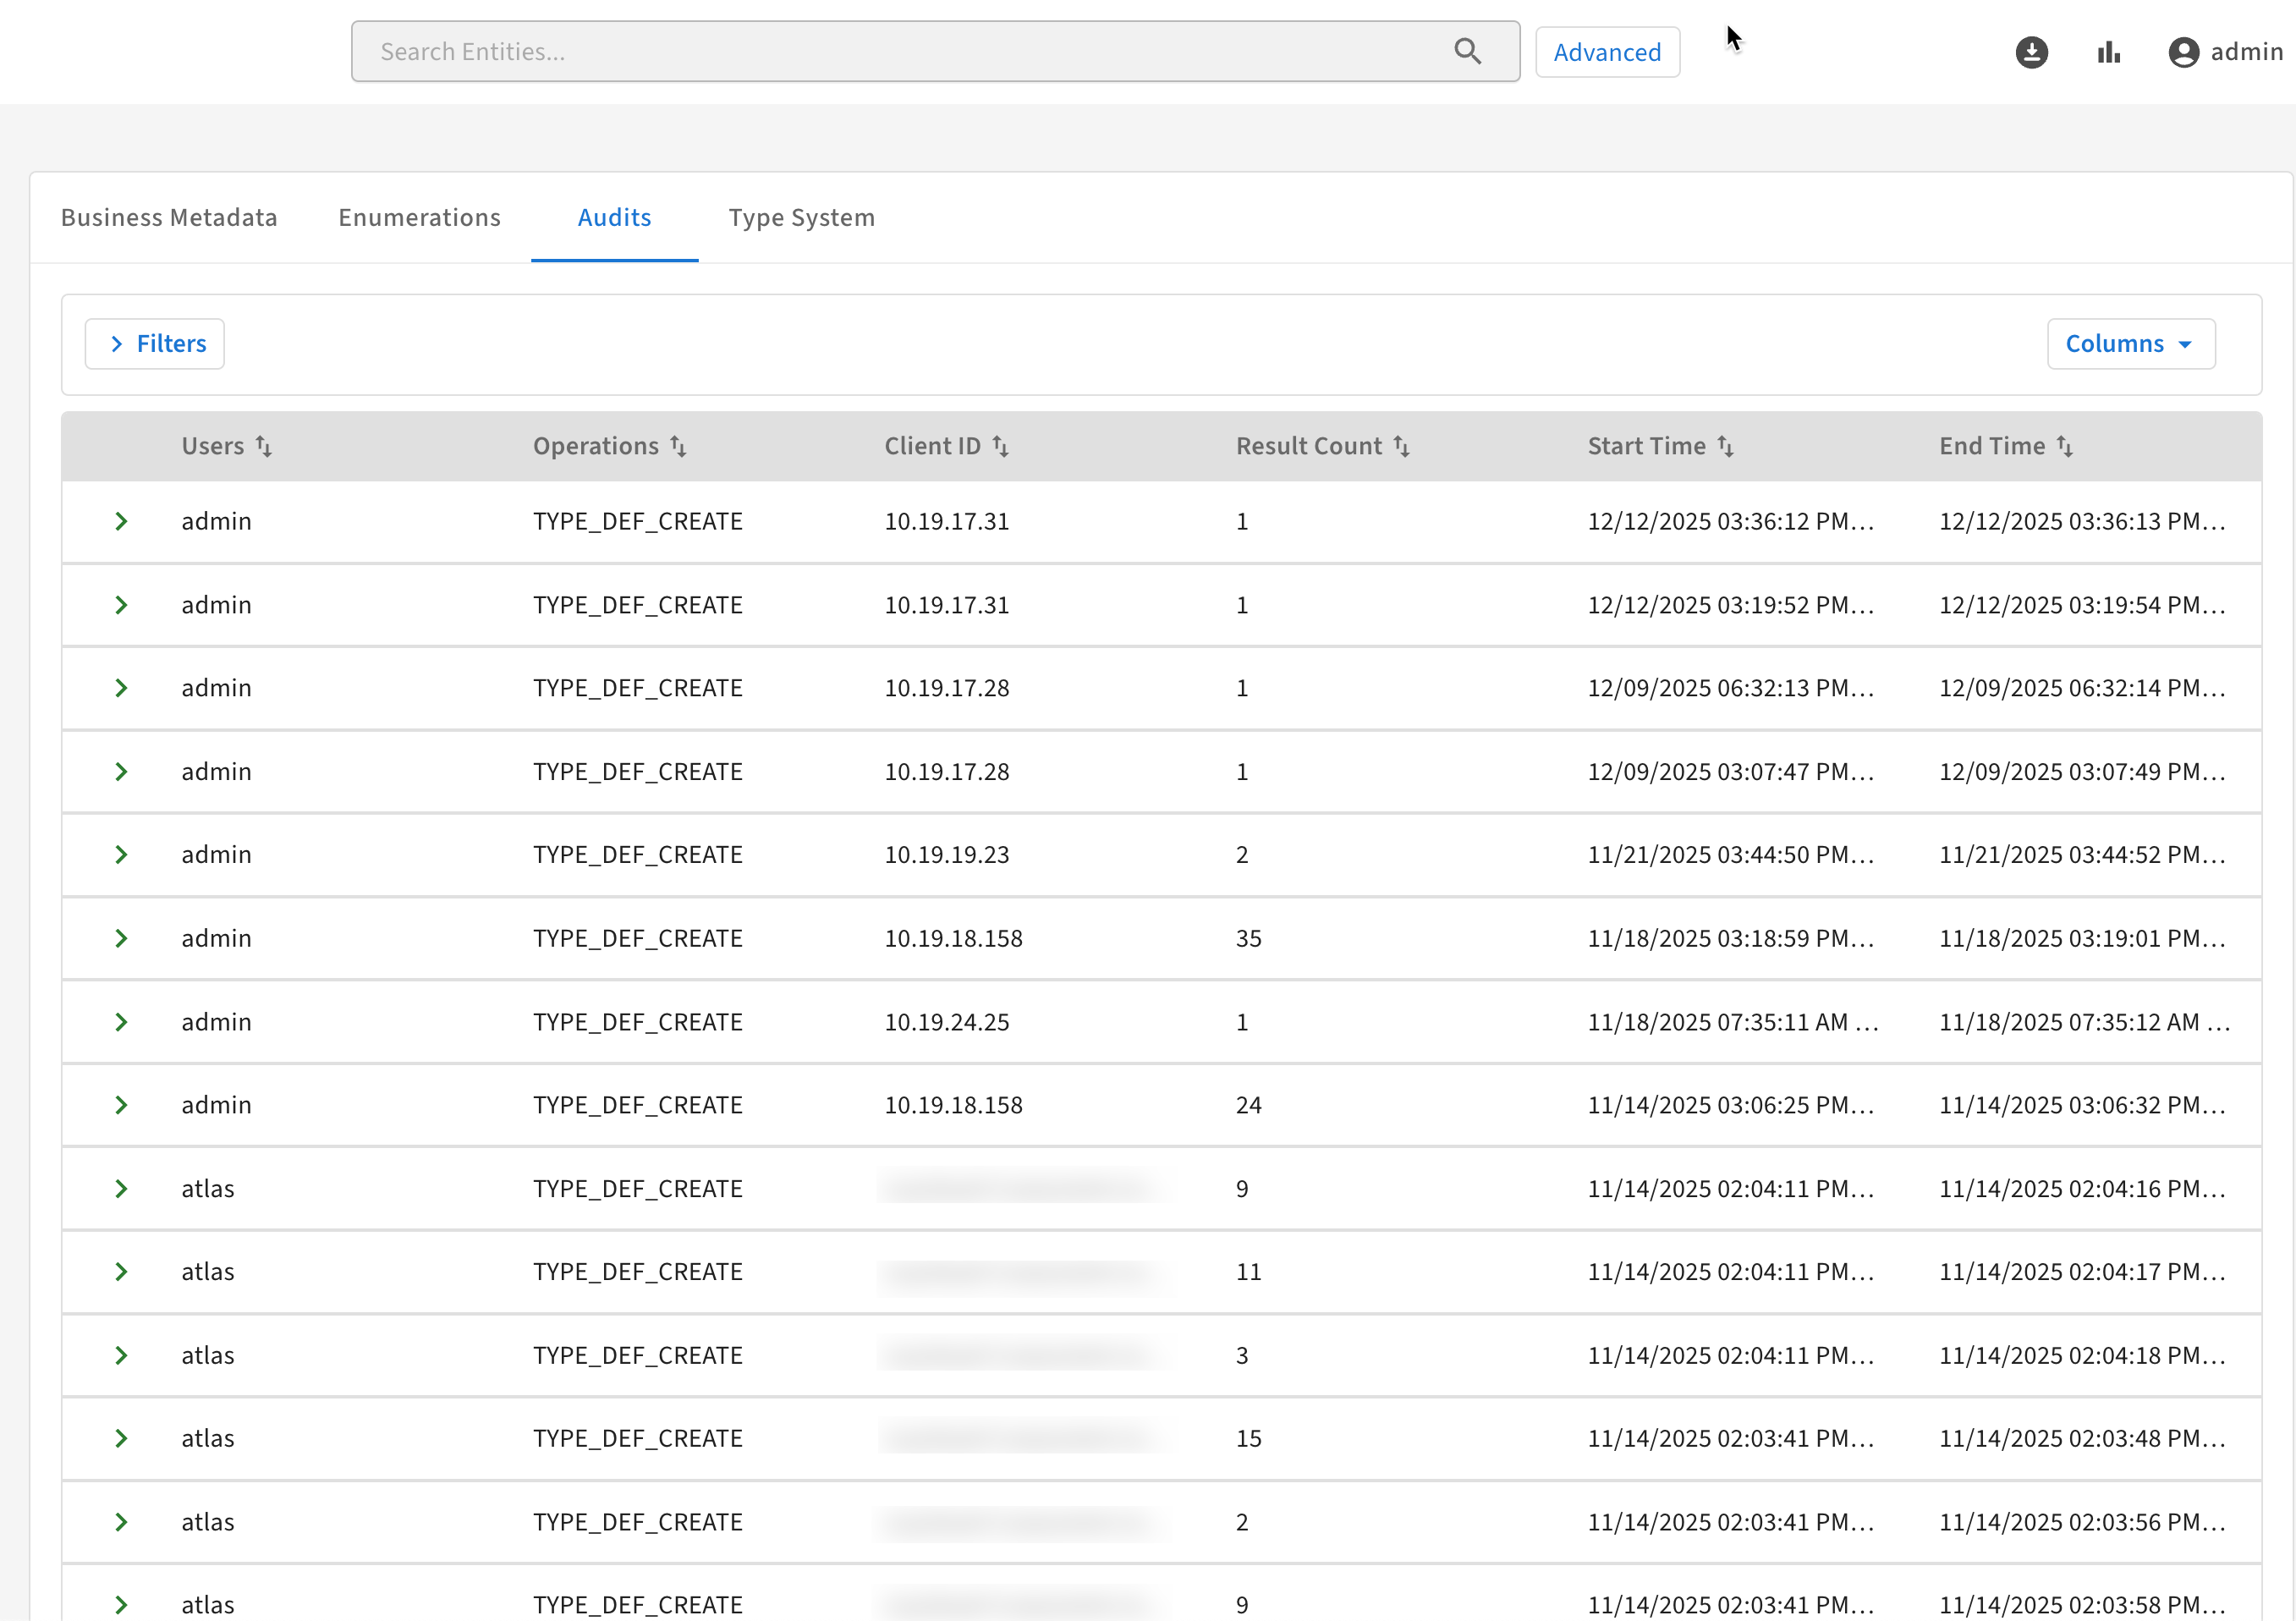
Task: Switch to Type System tab
Action: click(x=801, y=218)
